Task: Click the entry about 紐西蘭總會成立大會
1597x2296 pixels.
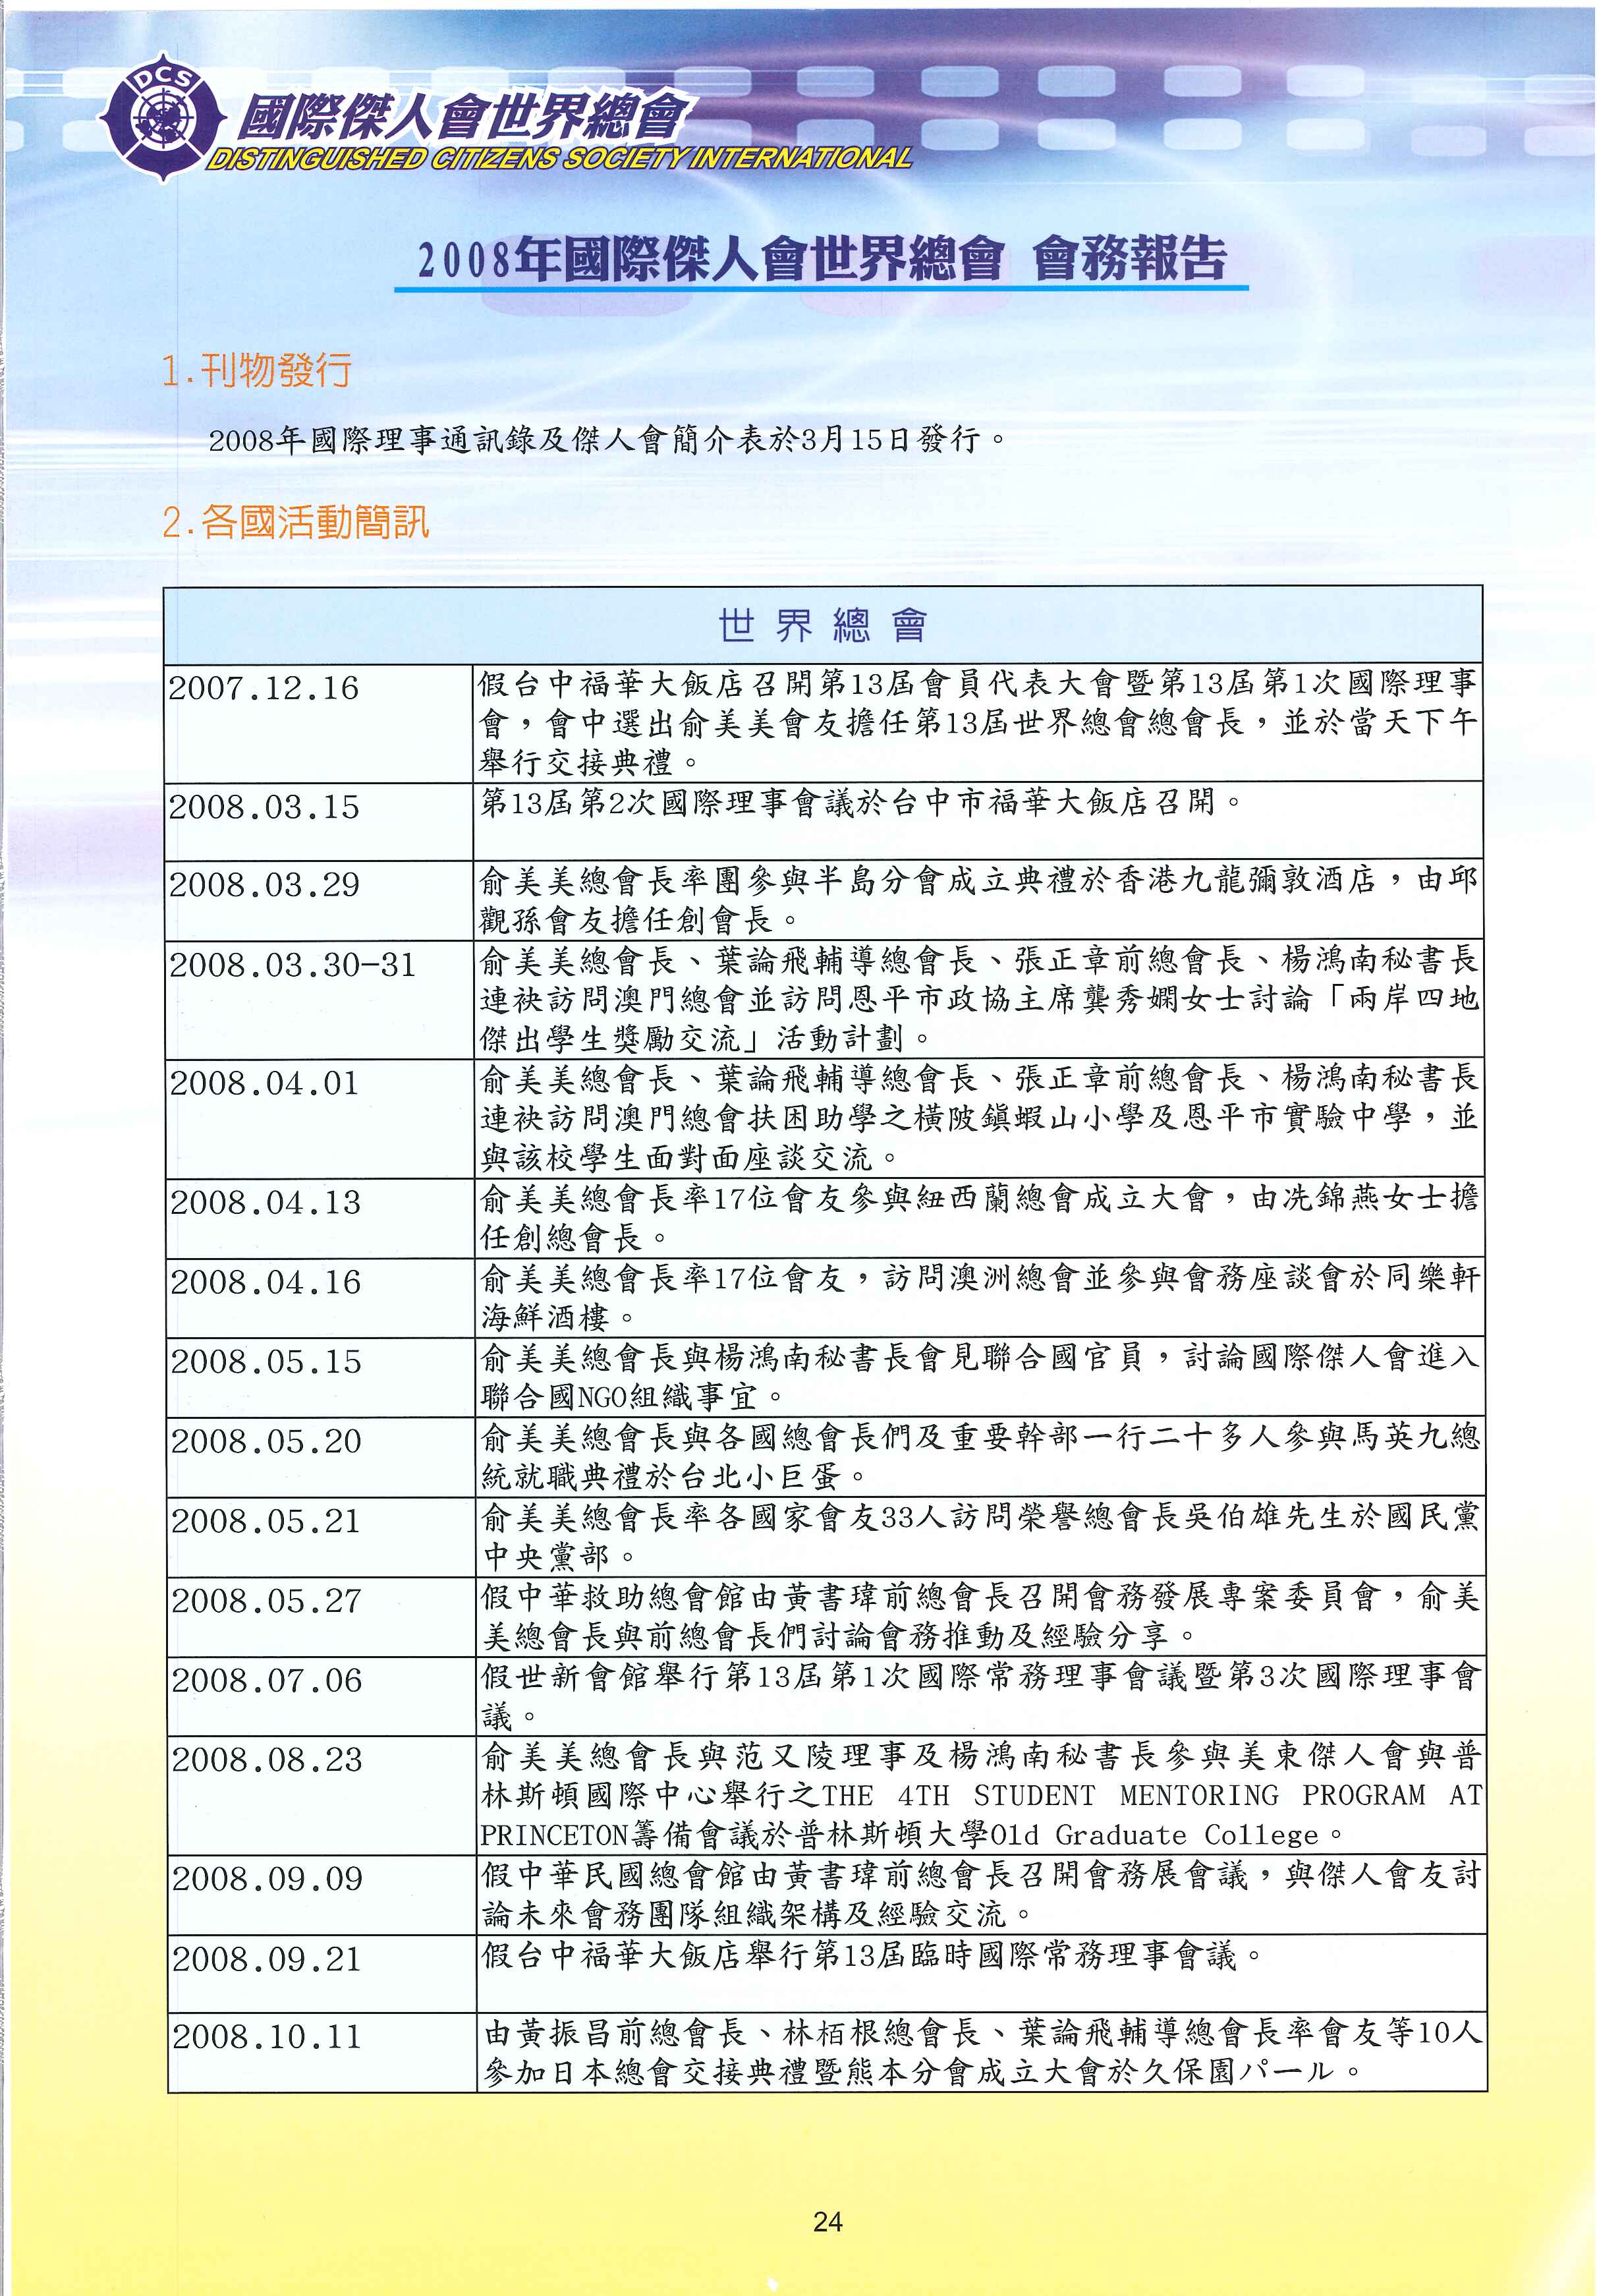Action: tap(979, 1217)
